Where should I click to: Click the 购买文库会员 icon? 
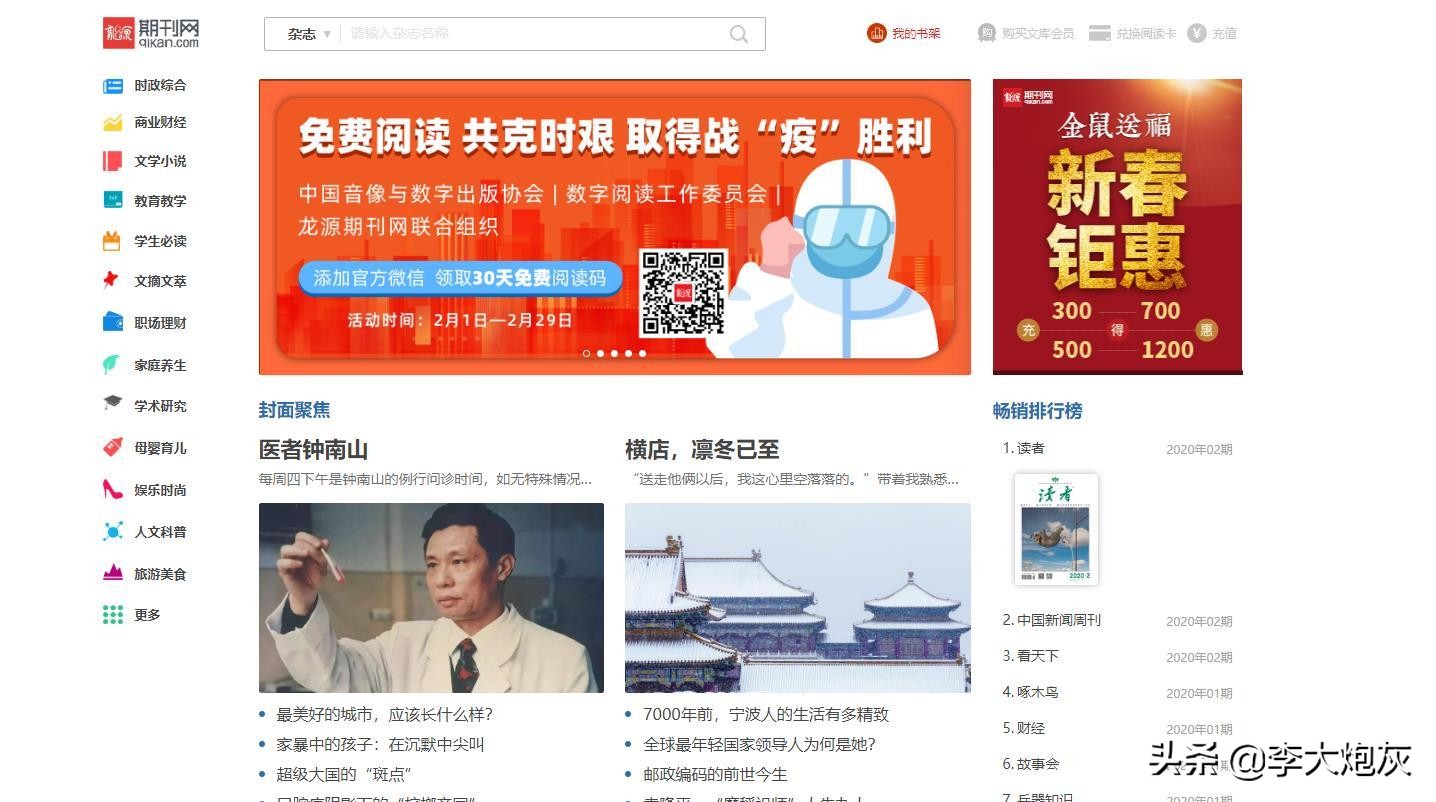click(987, 33)
